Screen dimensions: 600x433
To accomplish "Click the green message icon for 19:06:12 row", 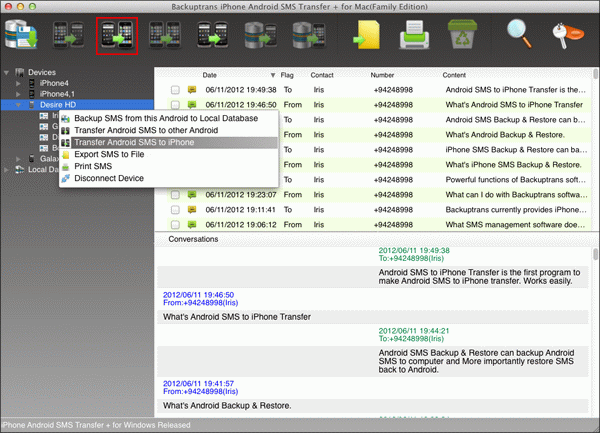I will coord(192,225).
